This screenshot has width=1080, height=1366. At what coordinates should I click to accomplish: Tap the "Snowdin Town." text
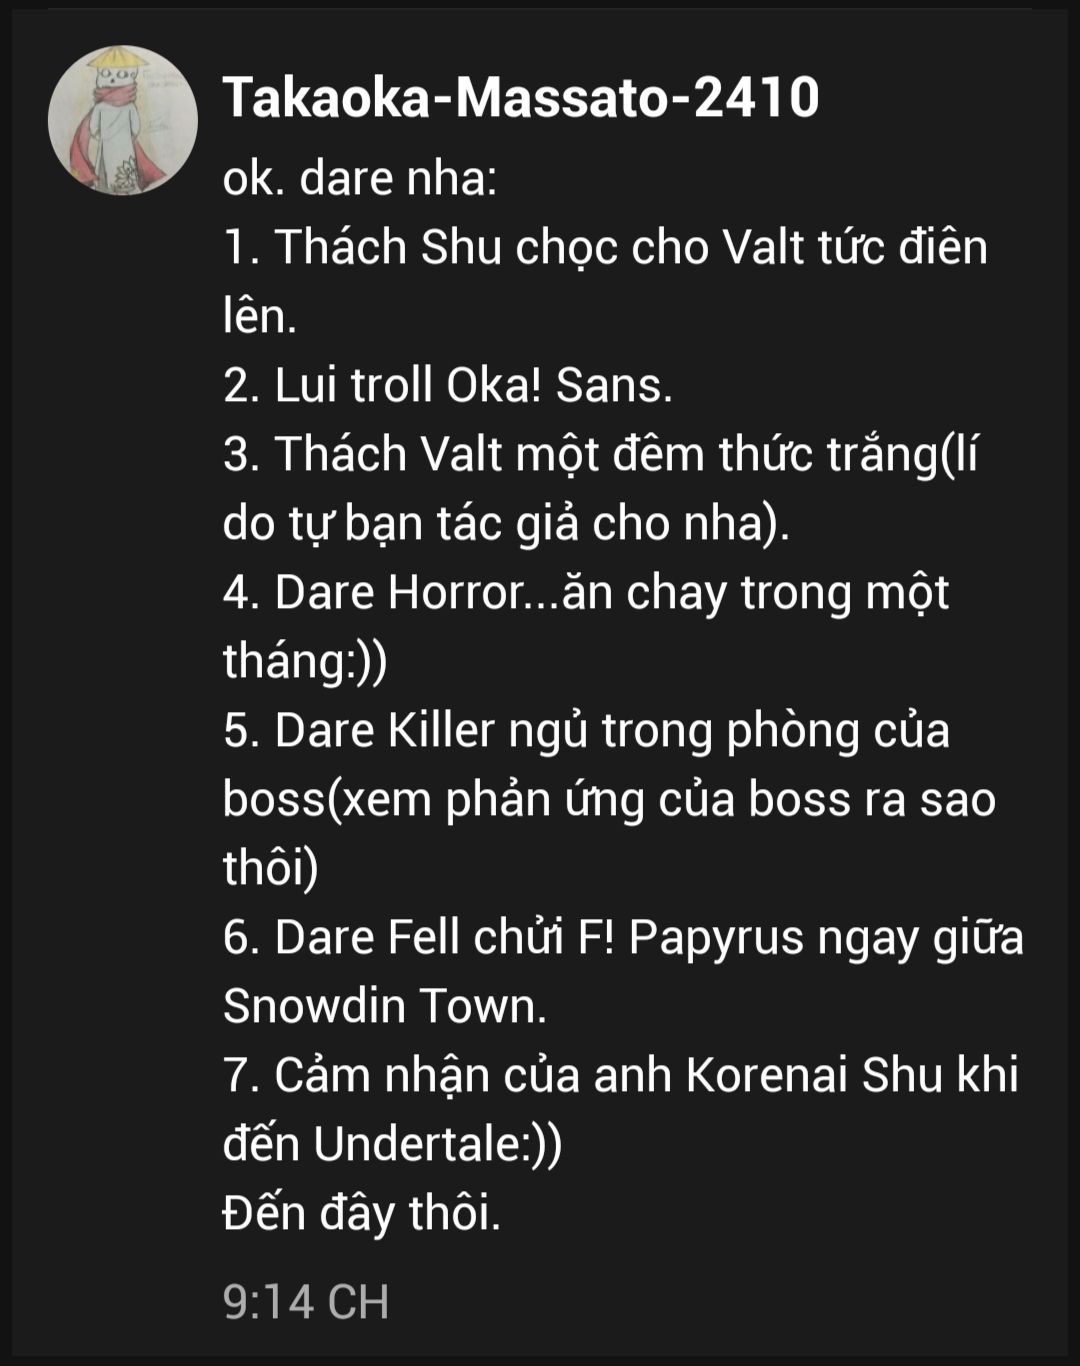385,1006
